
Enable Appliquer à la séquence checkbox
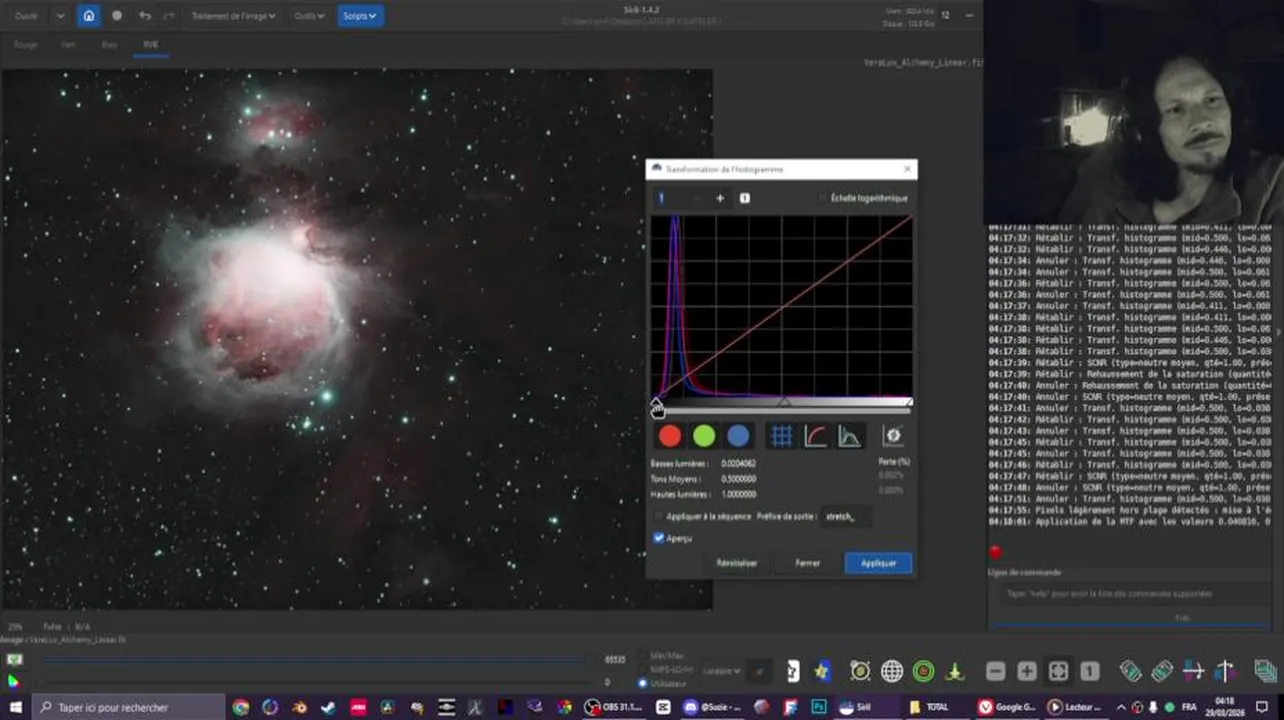pyautogui.click(x=658, y=516)
